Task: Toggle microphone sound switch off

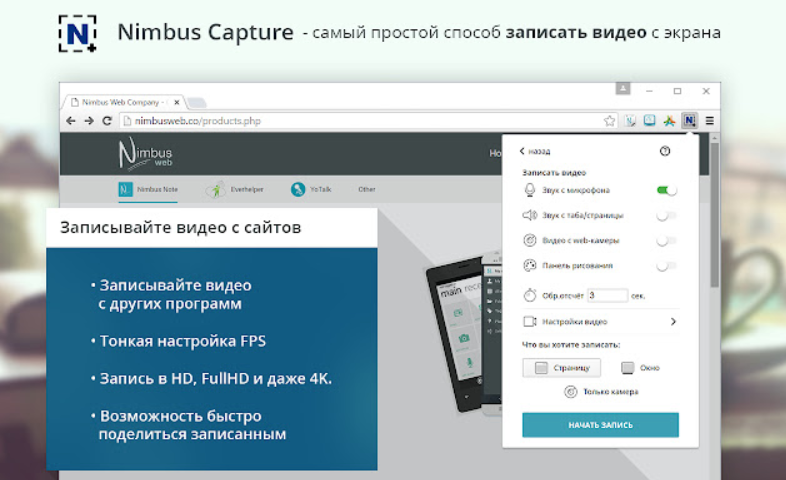Action: coord(667,190)
